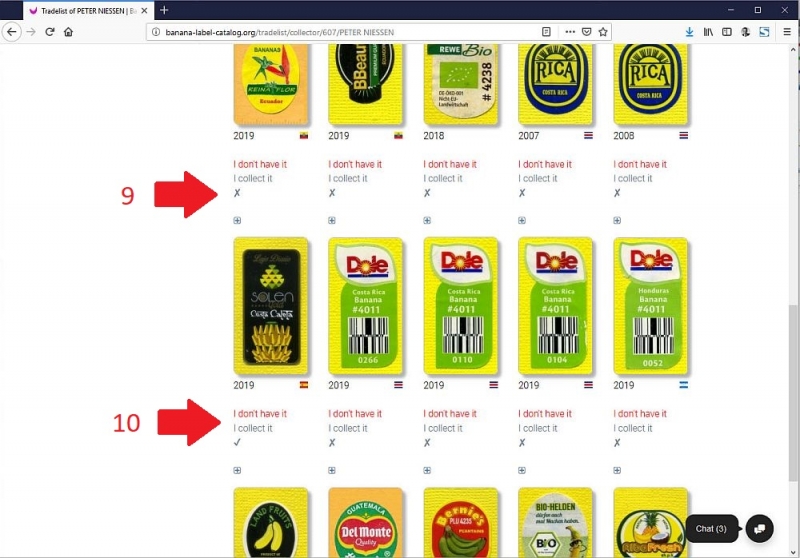The width and height of the screenshot is (800, 558).
Task: Toggle the check mark under Solen label
Action: pyautogui.click(x=237, y=442)
